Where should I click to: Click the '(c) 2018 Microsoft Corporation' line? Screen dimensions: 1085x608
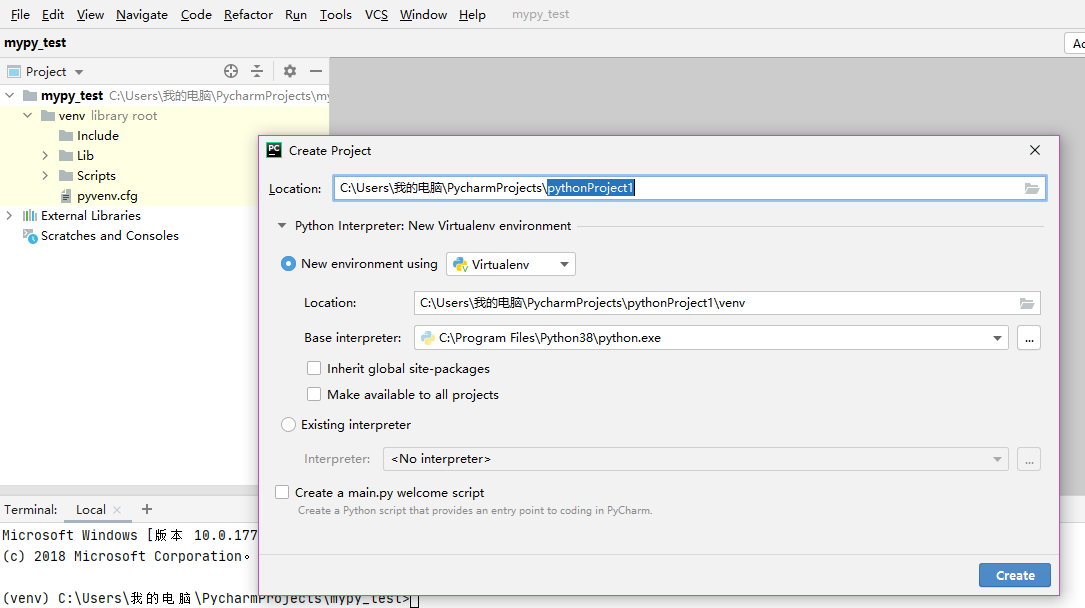126,556
